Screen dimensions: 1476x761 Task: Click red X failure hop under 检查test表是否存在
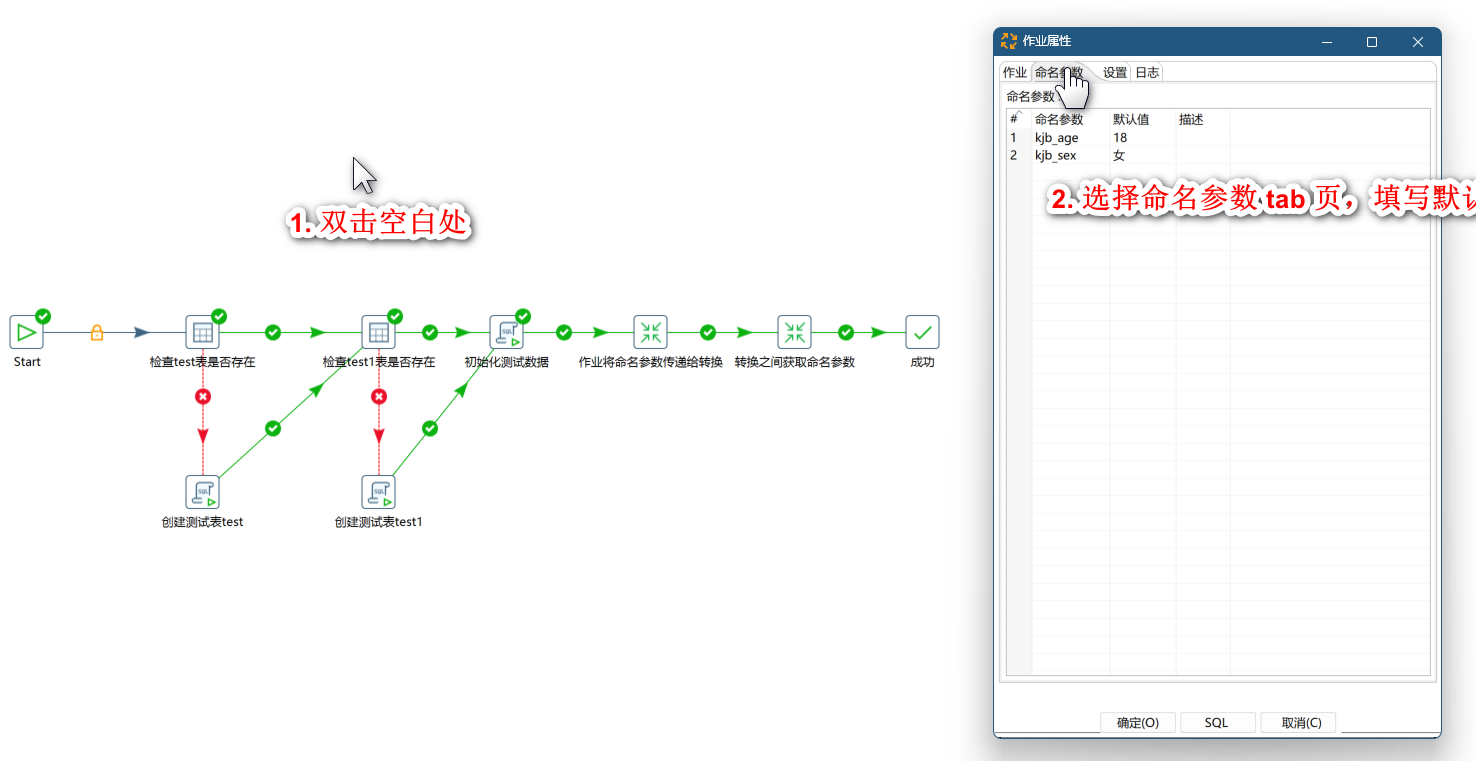[x=203, y=397]
